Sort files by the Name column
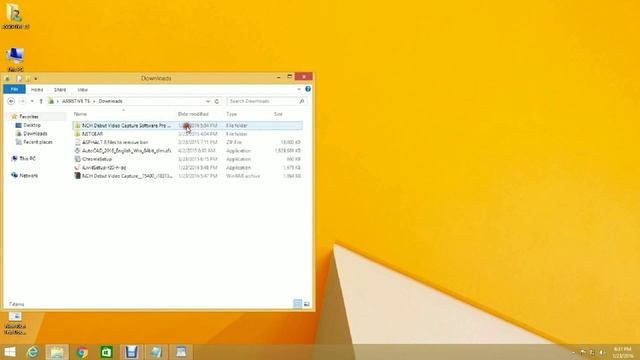The height and width of the screenshot is (360, 640). (x=80, y=114)
